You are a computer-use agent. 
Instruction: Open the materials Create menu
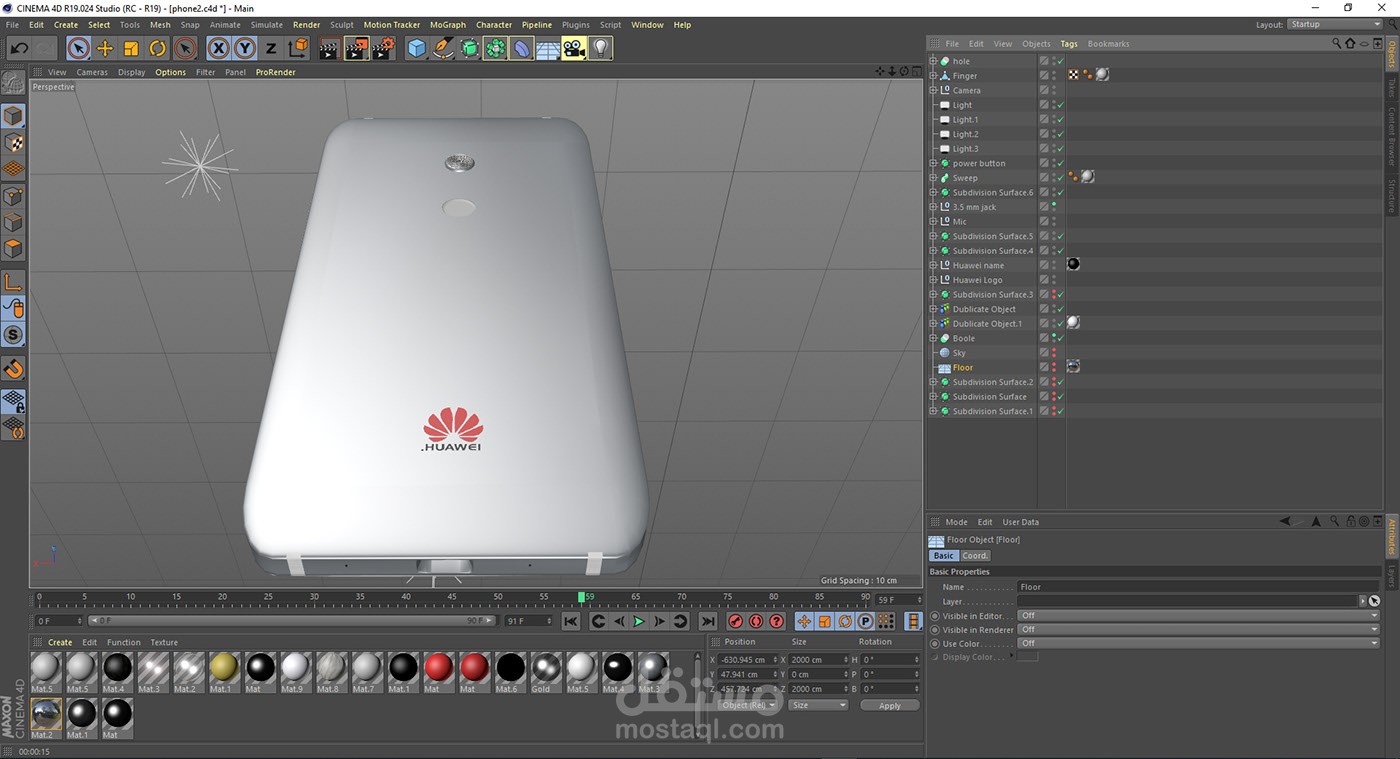60,643
